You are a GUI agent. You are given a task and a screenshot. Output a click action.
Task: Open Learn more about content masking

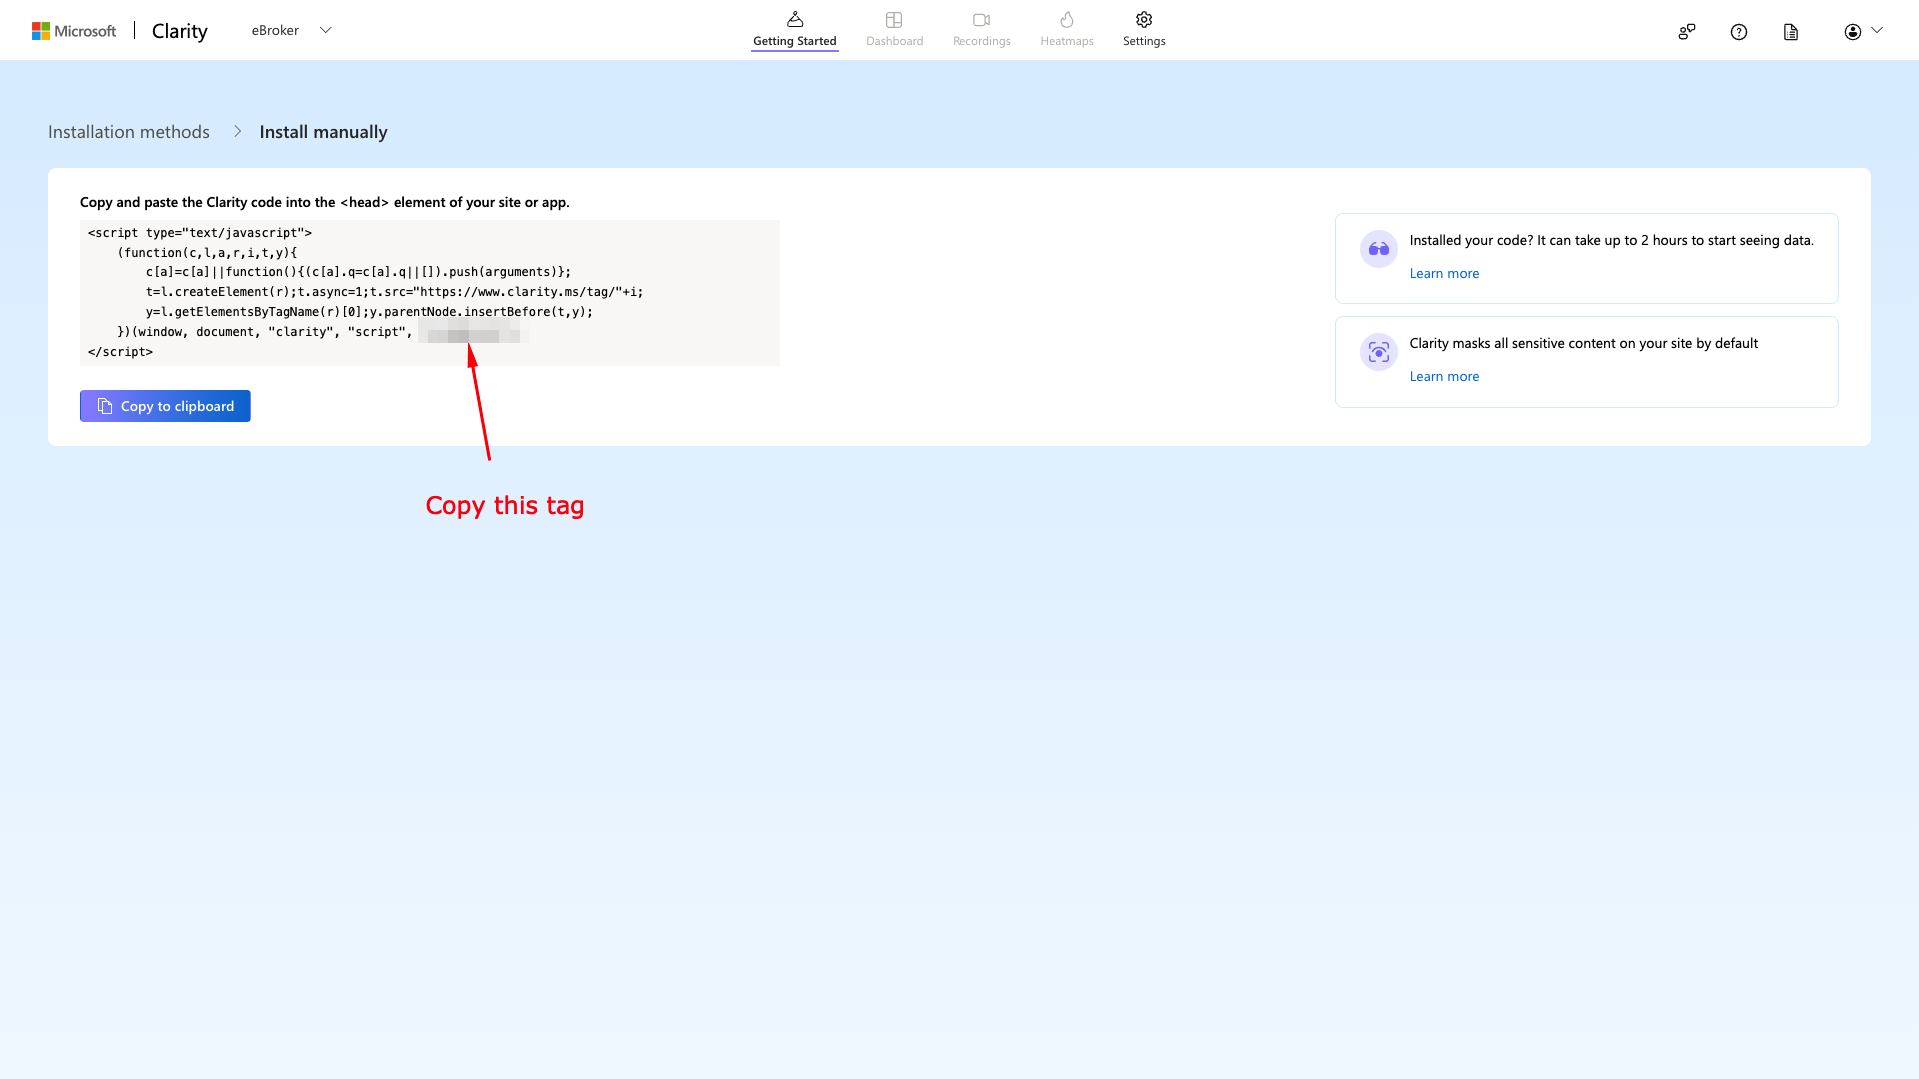[1444, 377]
